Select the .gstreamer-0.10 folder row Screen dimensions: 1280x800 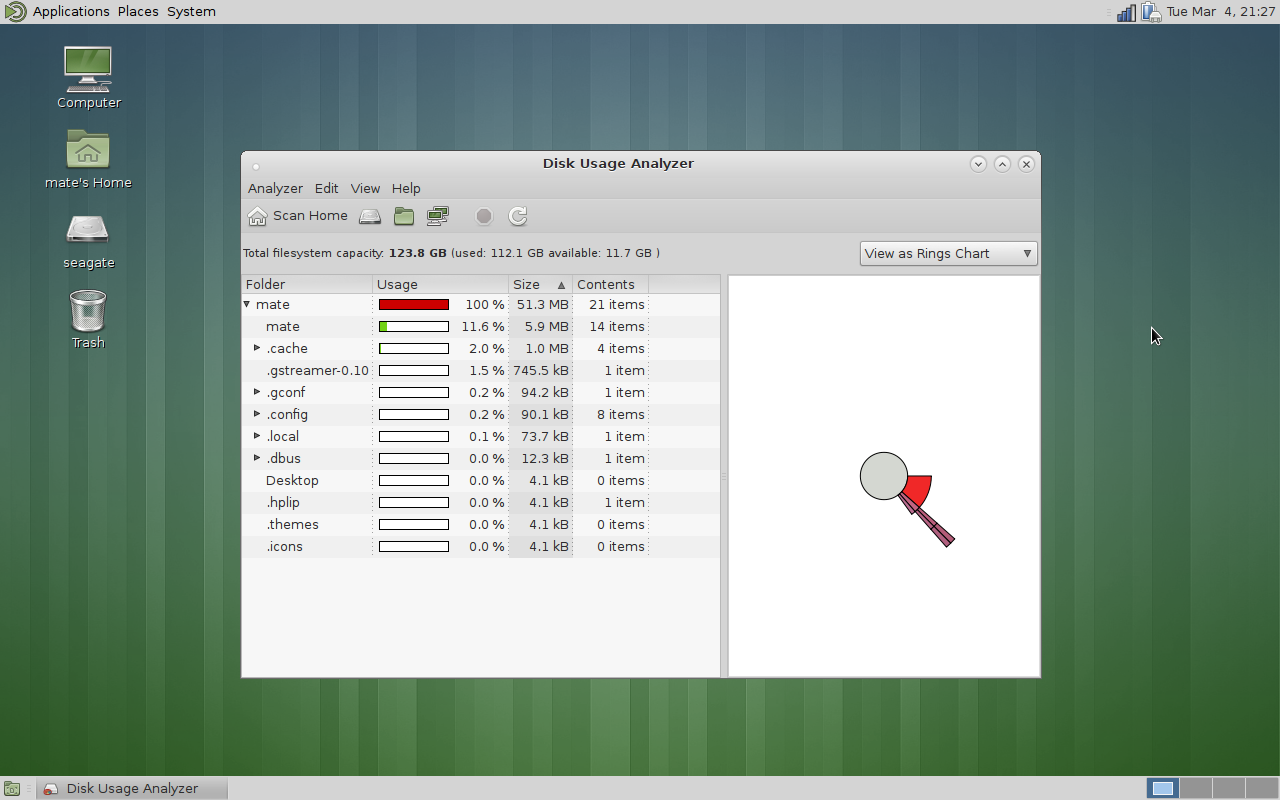click(x=317, y=370)
